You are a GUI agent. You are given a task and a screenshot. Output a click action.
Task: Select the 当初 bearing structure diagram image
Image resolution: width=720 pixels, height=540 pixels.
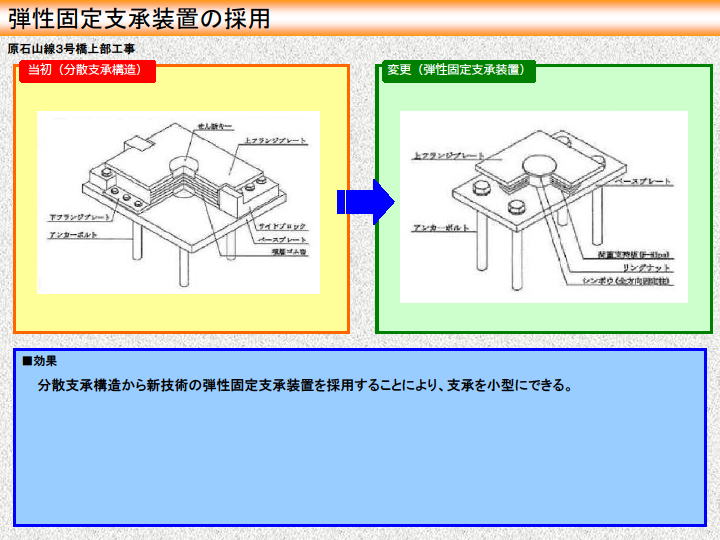178,202
